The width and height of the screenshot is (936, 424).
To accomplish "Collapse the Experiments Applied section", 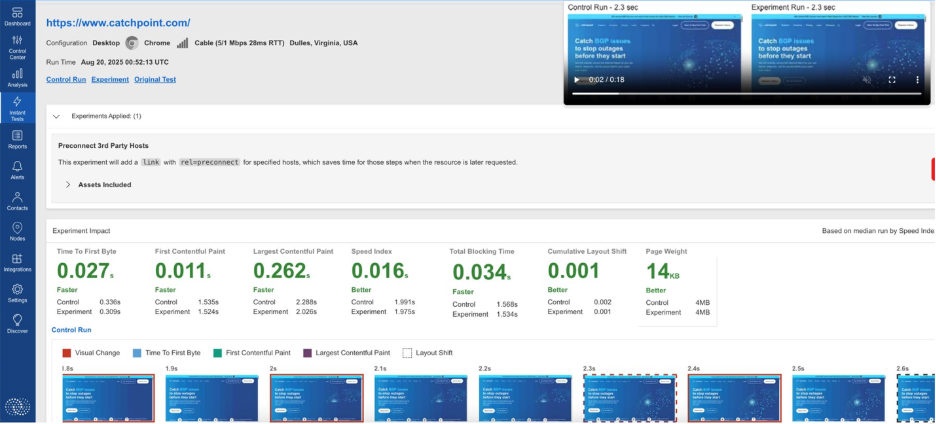I will pyautogui.click(x=56, y=116).
